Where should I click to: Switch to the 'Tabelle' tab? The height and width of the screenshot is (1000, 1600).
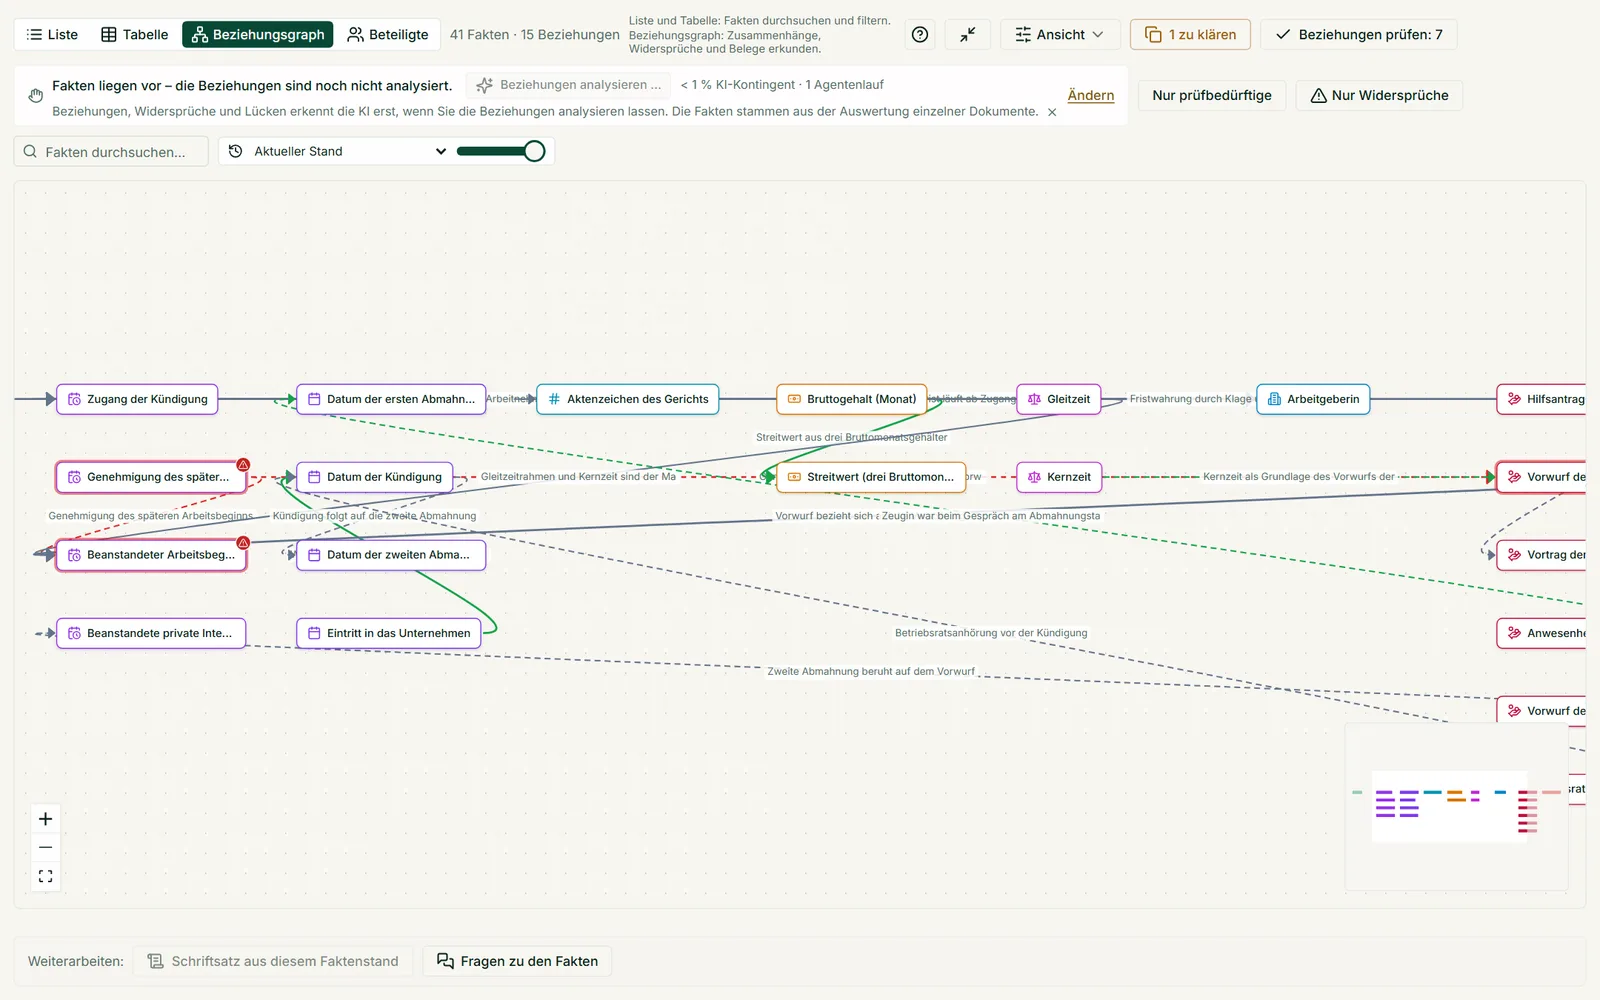pyautogui.click(x=135, y=35)
